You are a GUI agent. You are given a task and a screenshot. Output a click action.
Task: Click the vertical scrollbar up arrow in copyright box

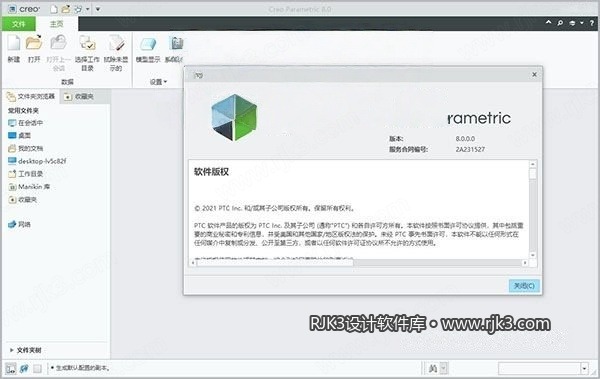(x=533, y=164)
